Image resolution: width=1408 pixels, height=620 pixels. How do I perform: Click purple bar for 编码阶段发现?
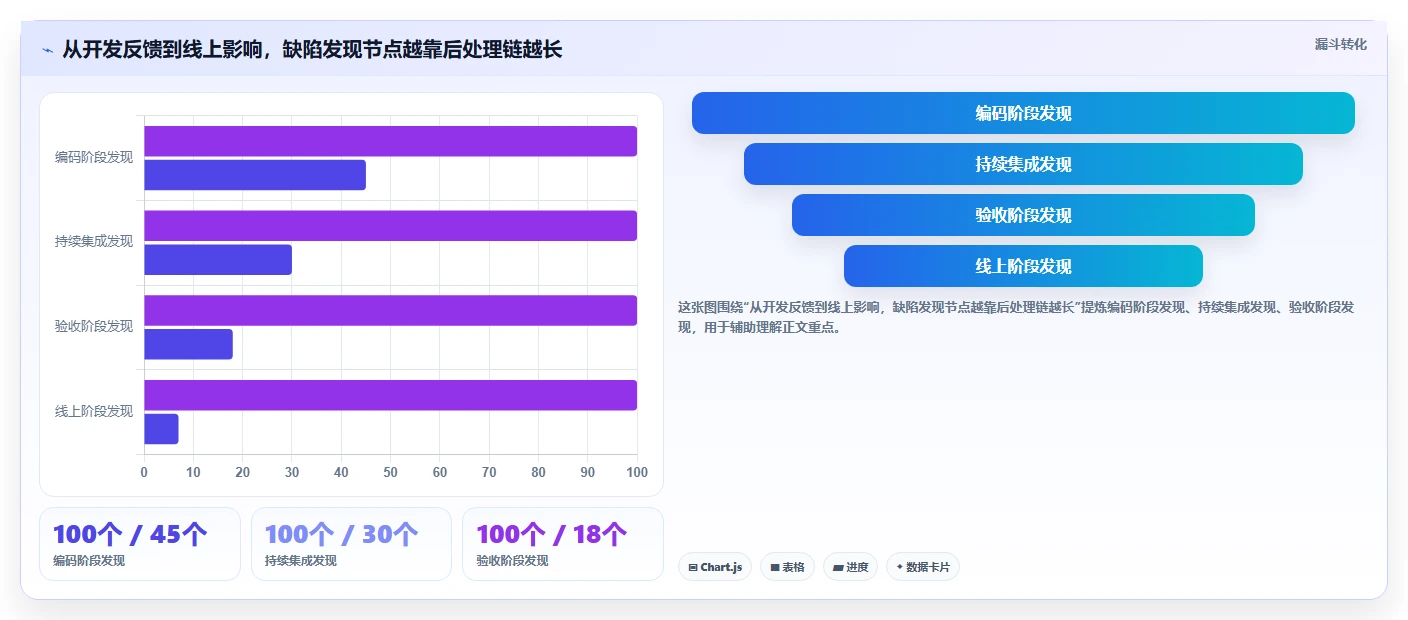(390, 141)
